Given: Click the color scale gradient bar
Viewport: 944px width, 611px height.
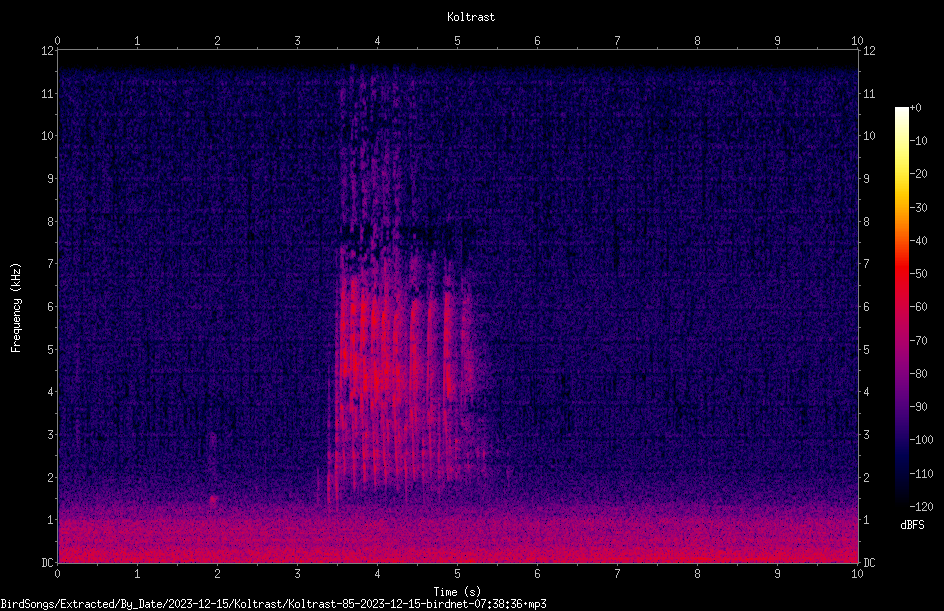Looking at the screenshot, I should [x=901, y=307].
